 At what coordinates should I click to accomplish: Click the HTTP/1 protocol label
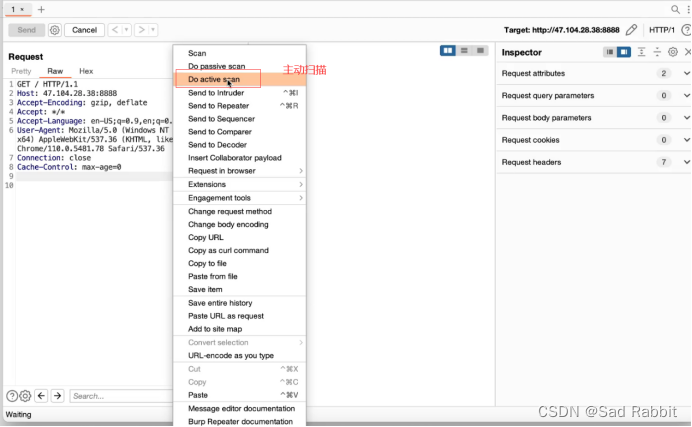[662, 30]
